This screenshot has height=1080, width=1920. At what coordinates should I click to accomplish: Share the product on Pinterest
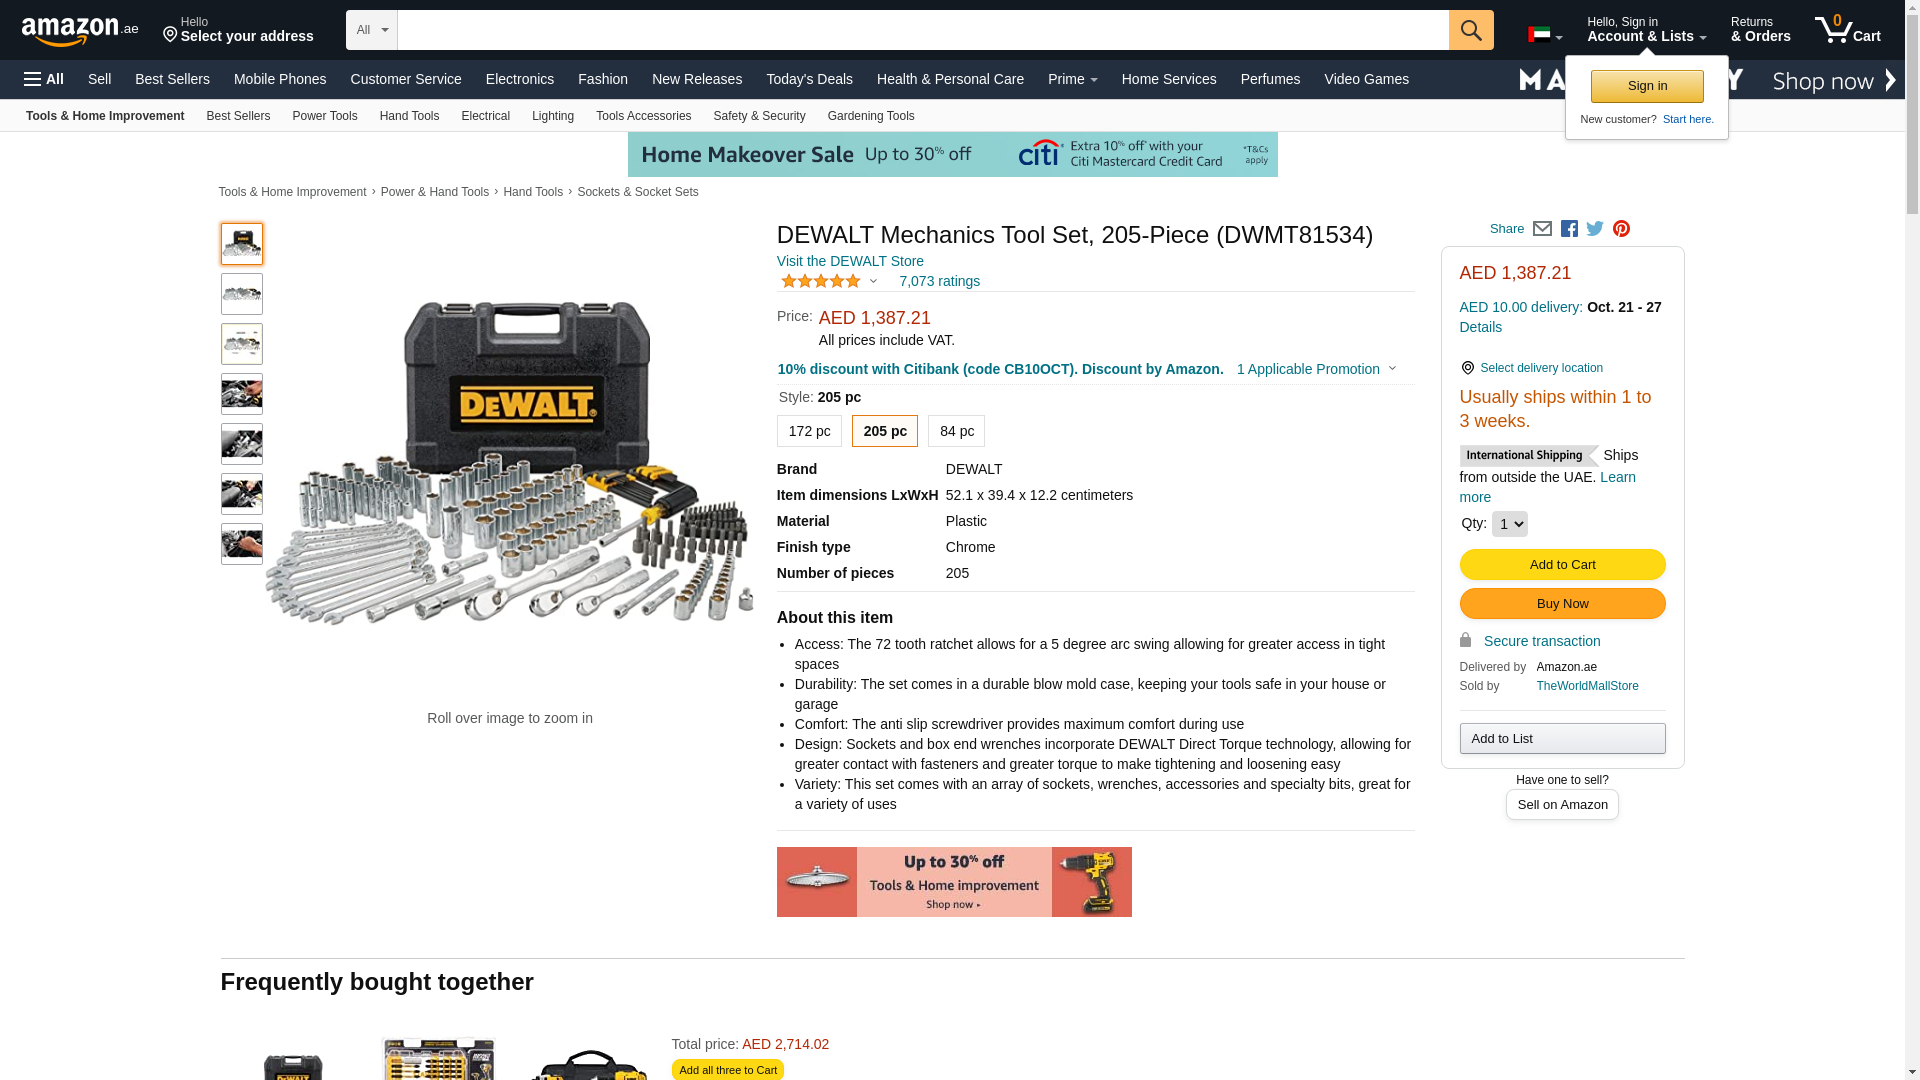coord(1621,229)
